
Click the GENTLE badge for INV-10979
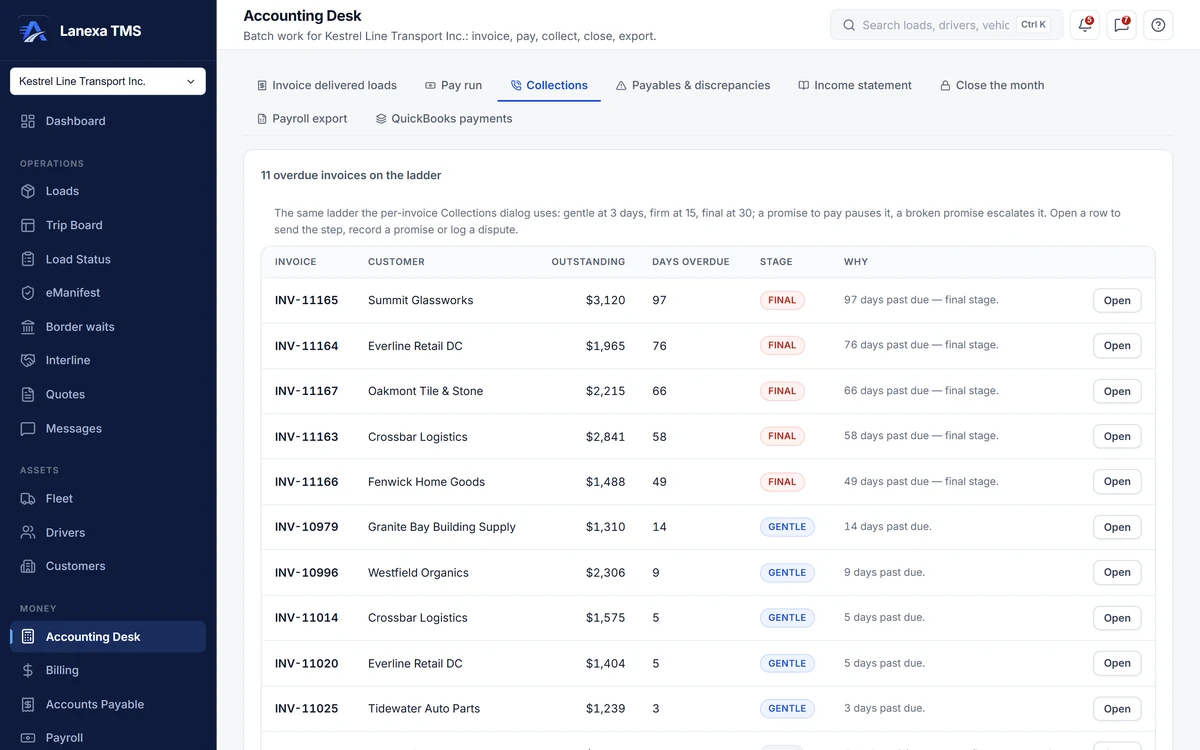tap(787, 527)
